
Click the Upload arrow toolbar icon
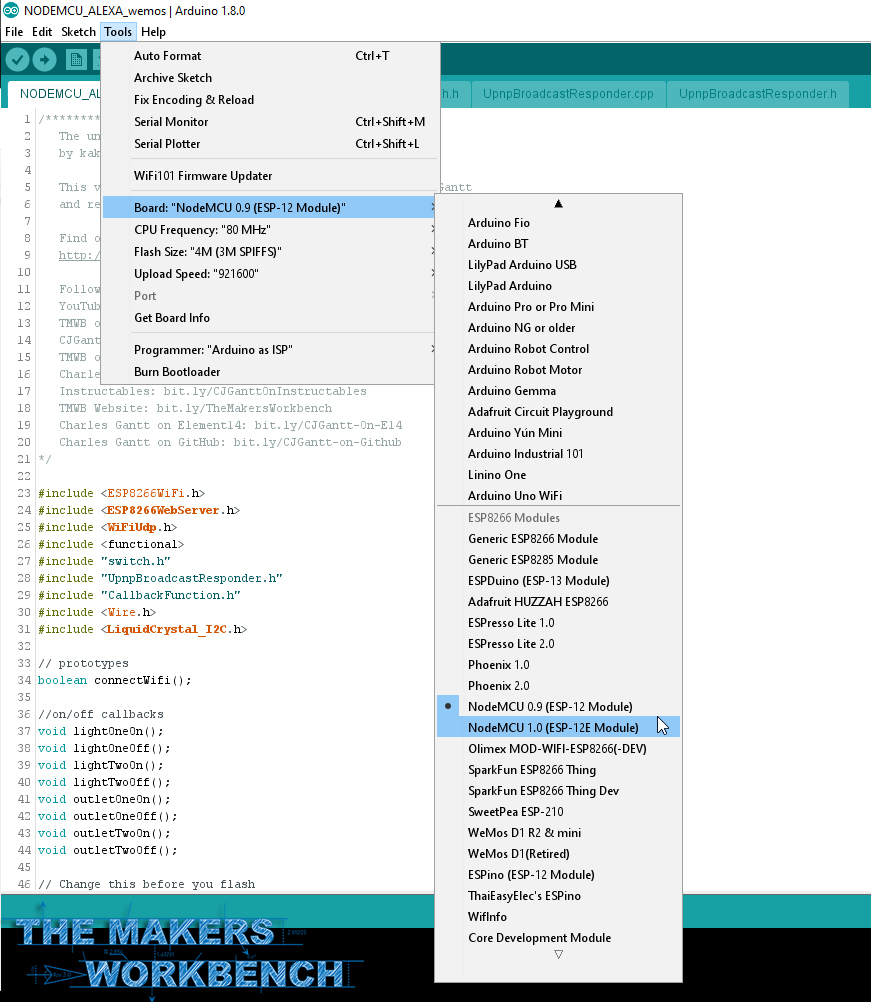click(44, 60)
